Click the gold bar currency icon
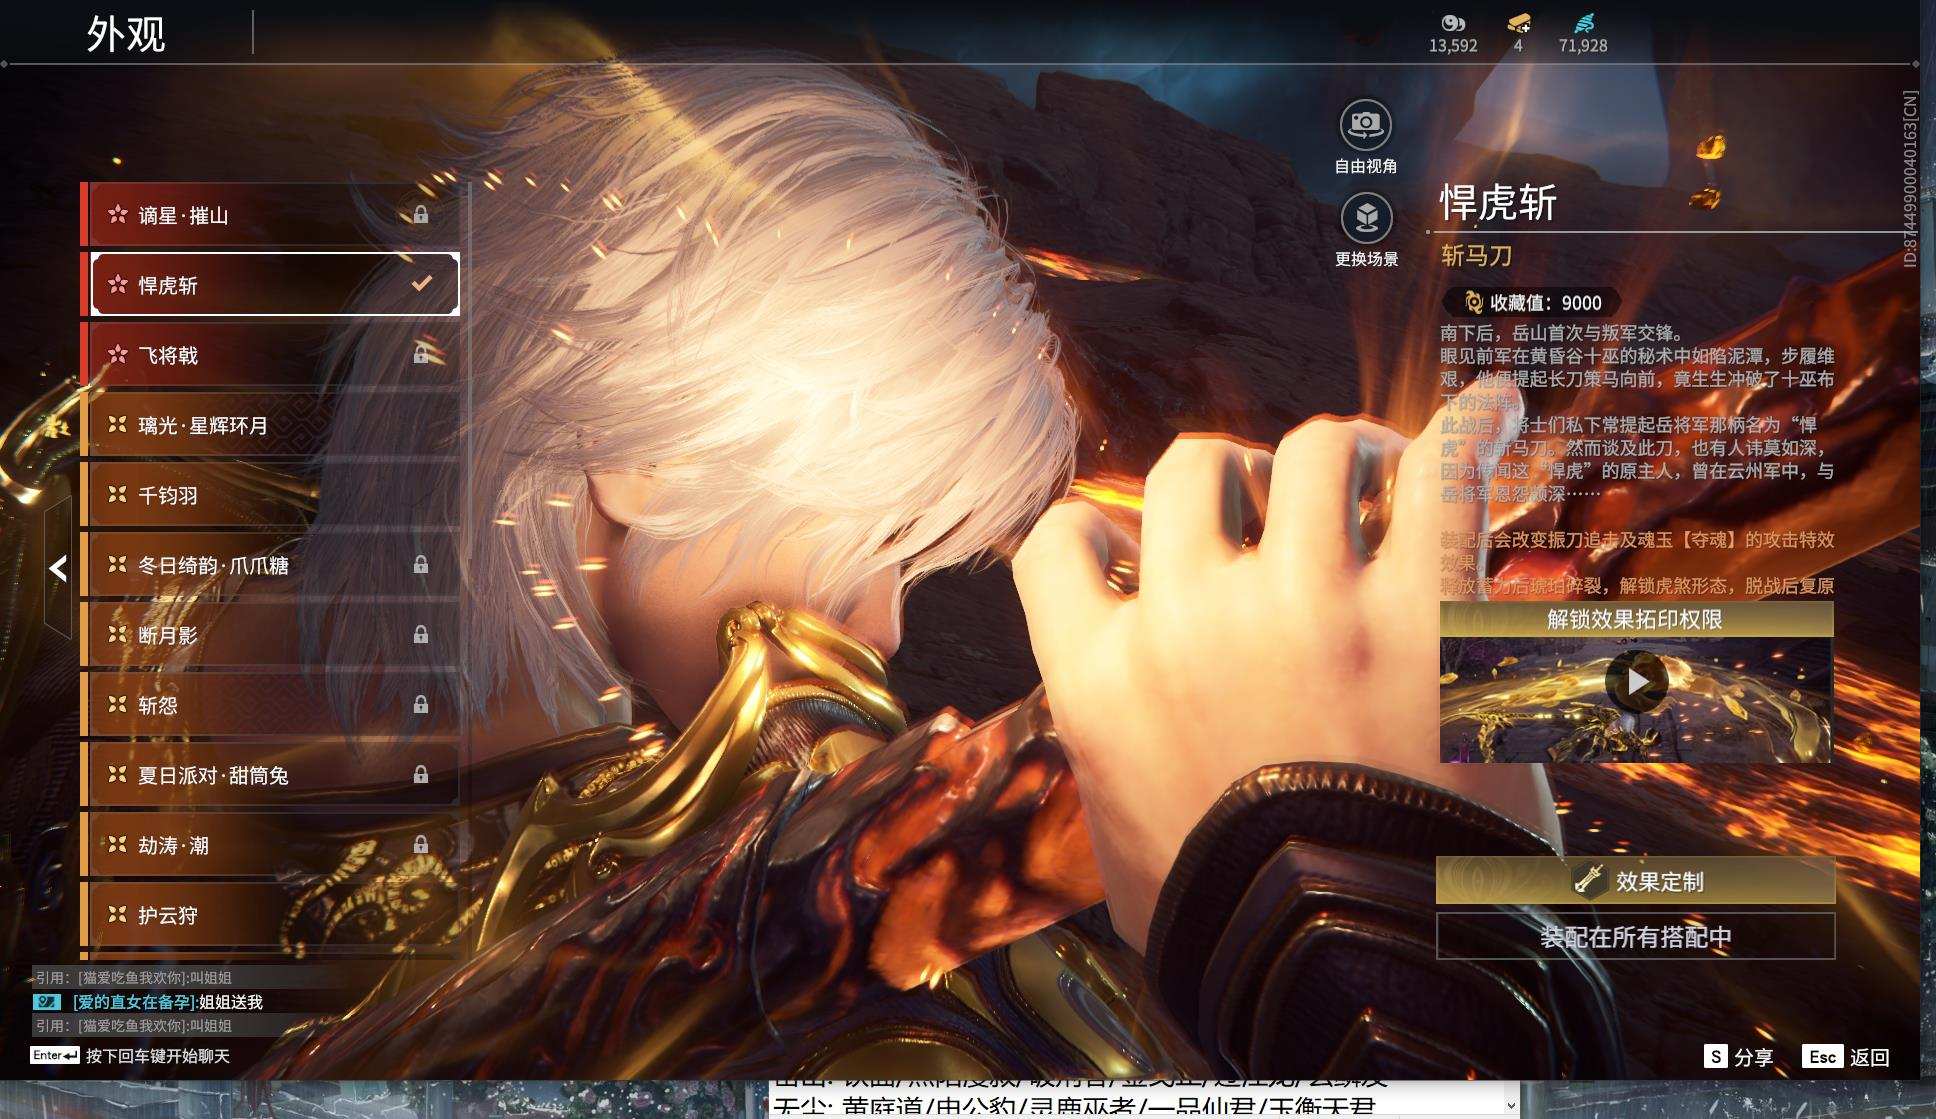Screen dimensions: 1936x1119 tap(1518, 23)
